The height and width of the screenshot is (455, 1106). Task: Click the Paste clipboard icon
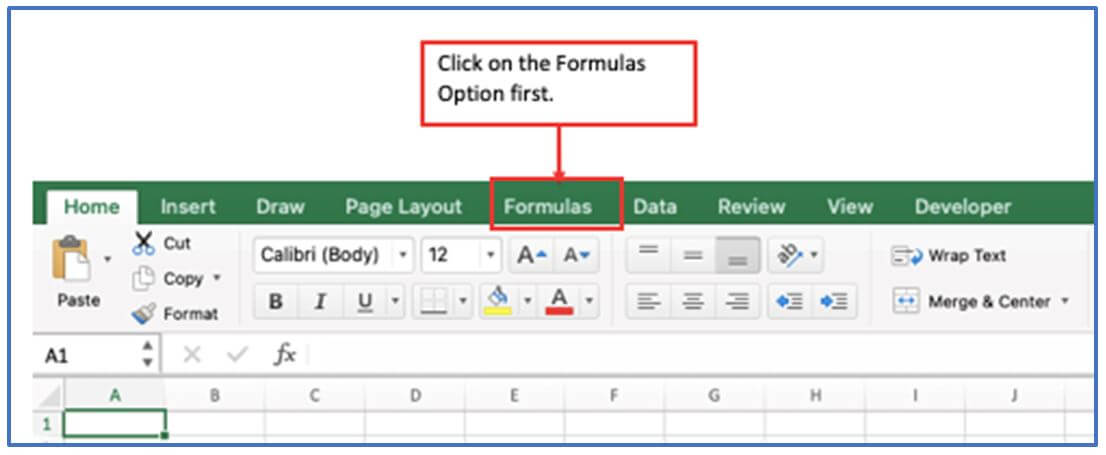[71, 260]
